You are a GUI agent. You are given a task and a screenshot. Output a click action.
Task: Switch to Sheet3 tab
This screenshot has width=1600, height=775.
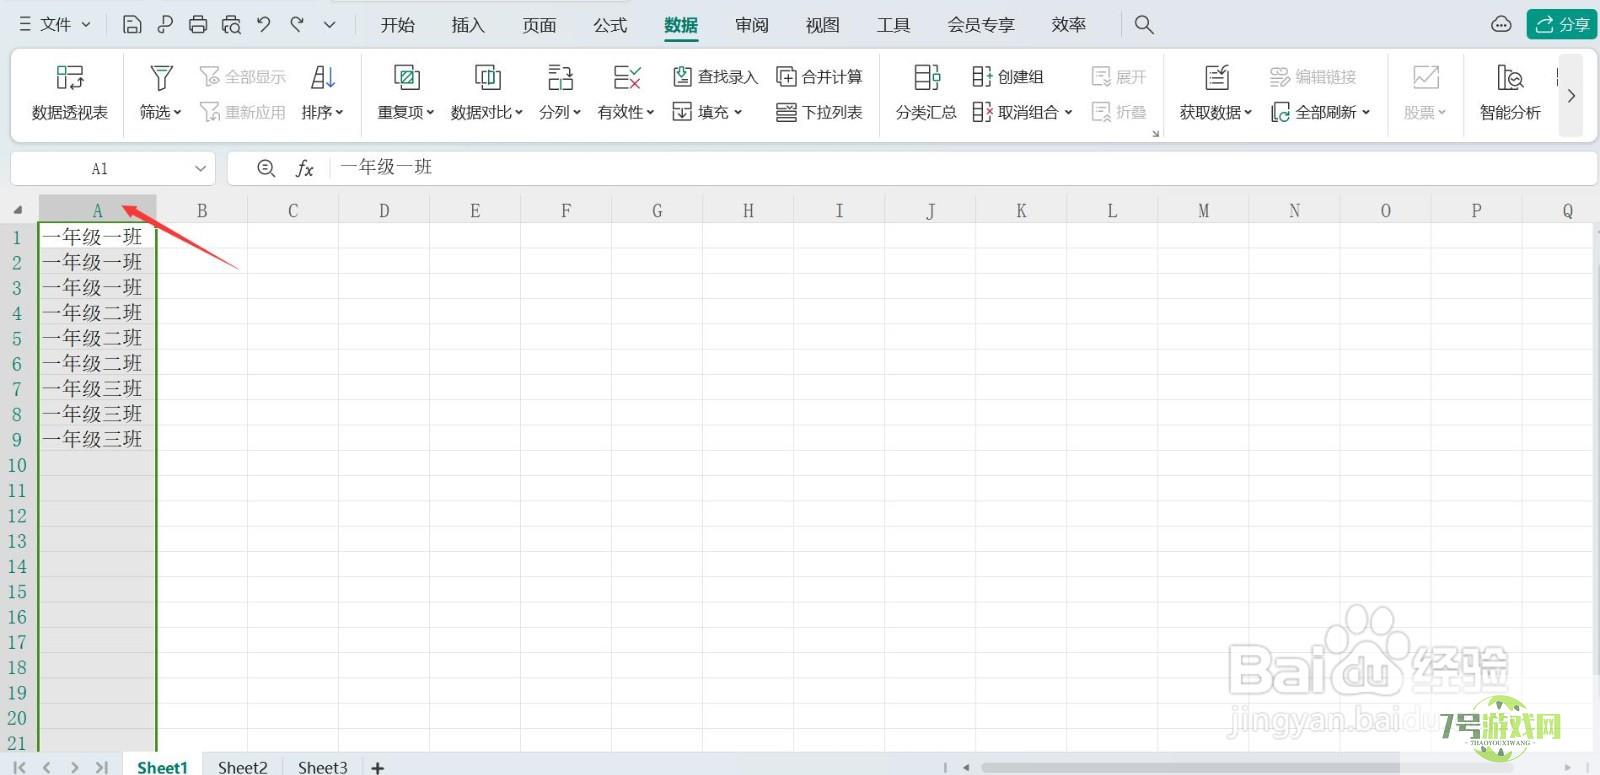(323, 767)
